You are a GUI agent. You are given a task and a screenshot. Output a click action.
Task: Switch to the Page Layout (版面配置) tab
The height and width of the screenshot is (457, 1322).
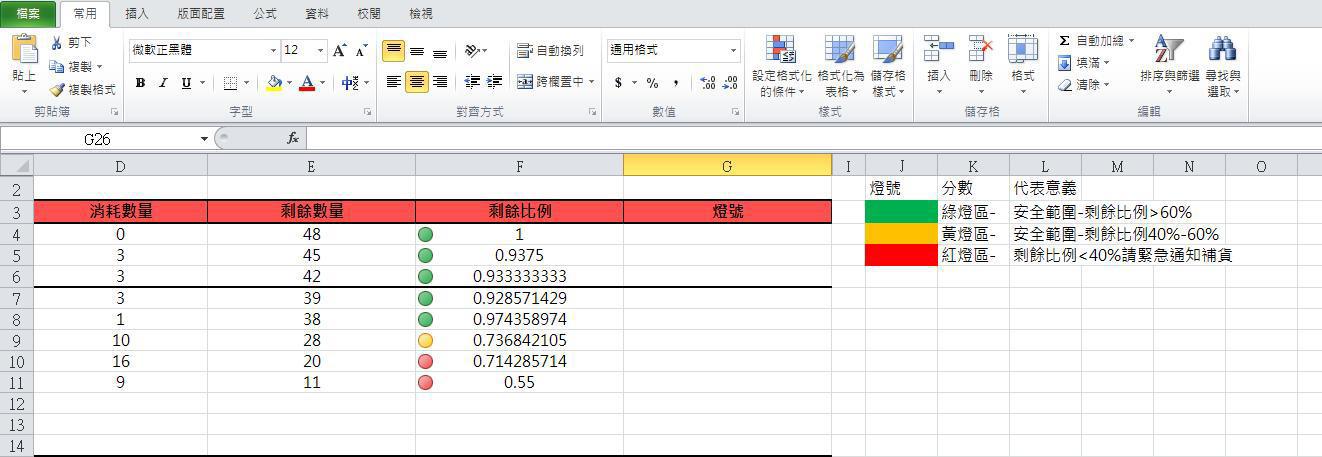pos(201,14)
